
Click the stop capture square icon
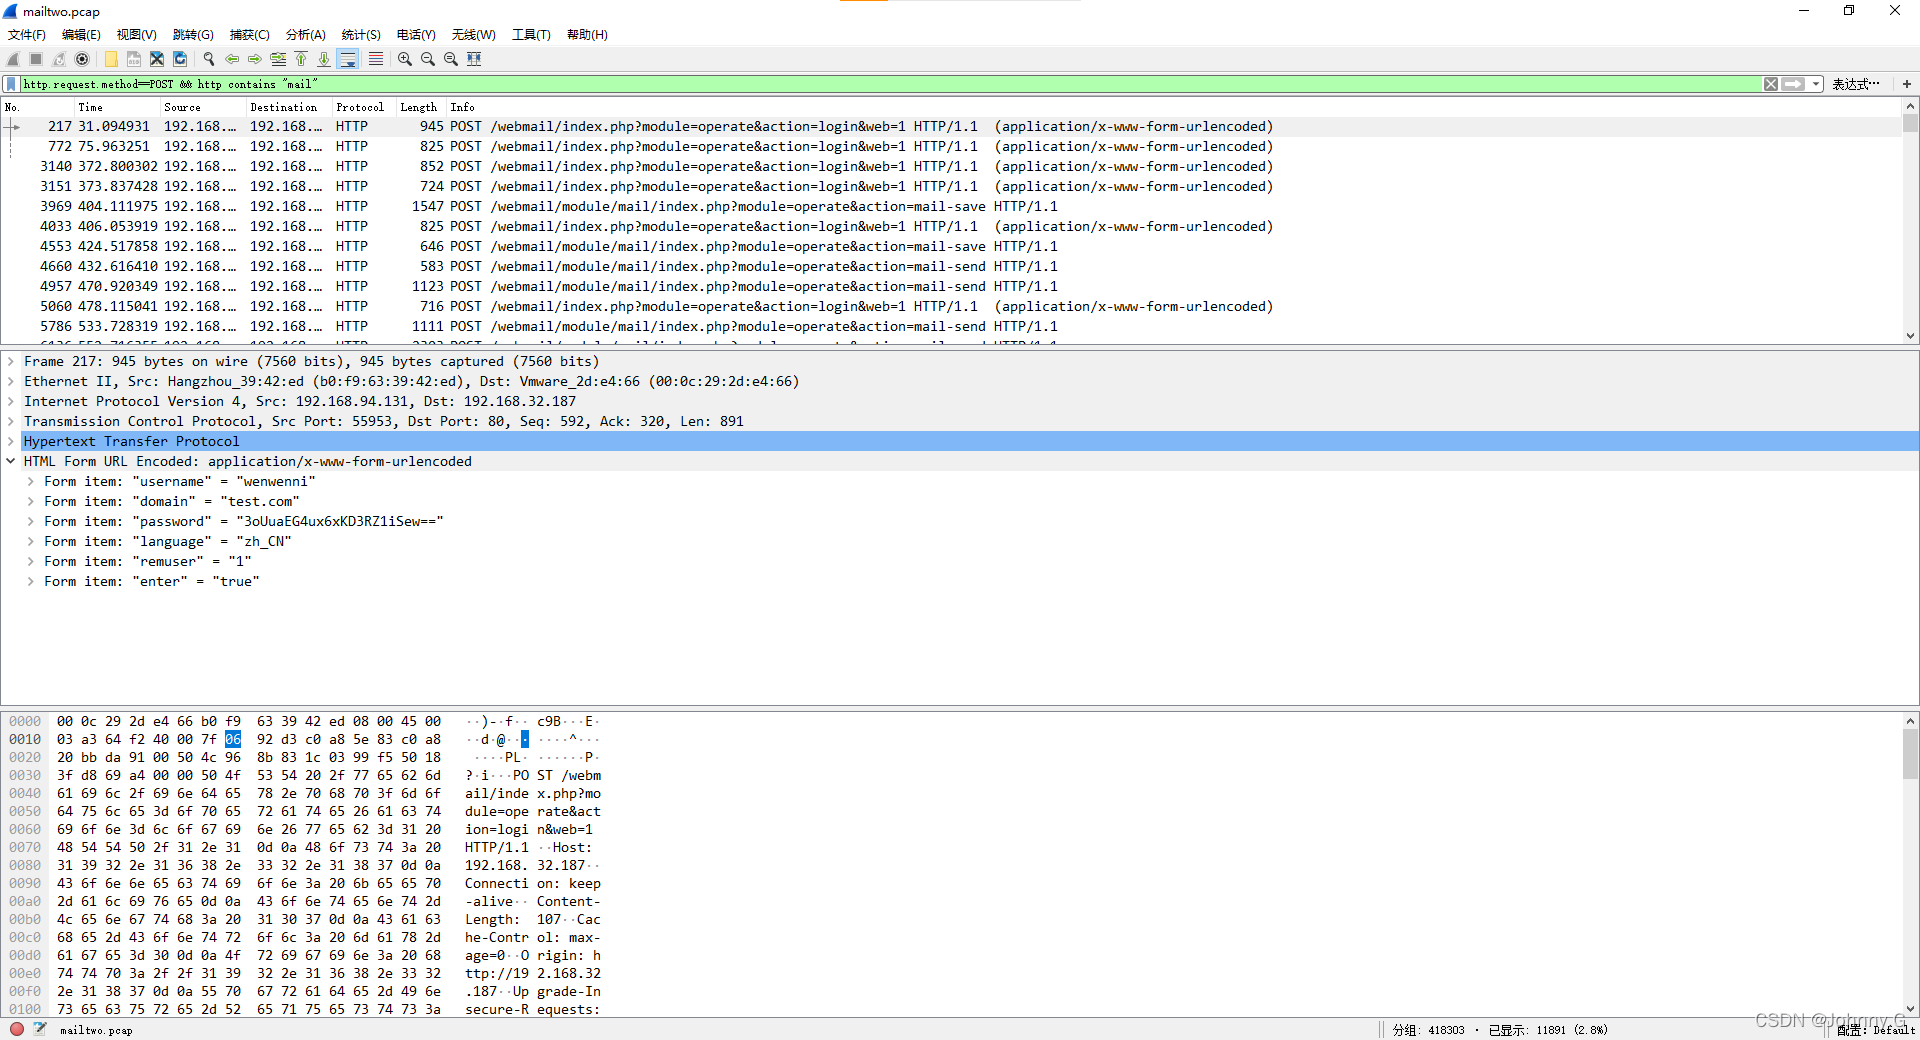tap(36, 59)
